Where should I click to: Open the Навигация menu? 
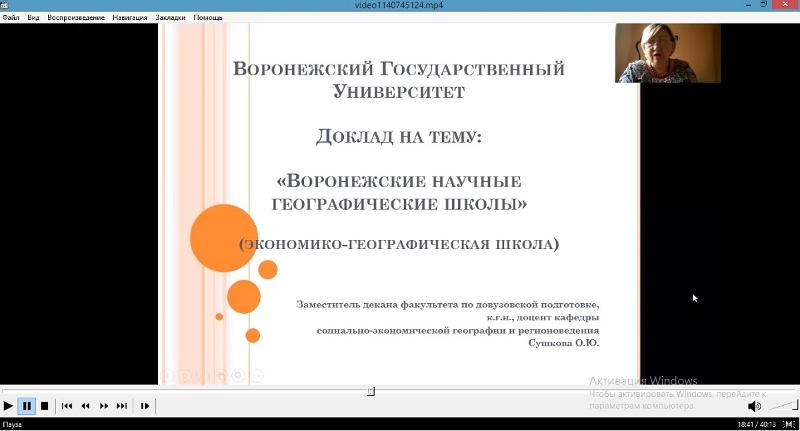pos(129,17)
